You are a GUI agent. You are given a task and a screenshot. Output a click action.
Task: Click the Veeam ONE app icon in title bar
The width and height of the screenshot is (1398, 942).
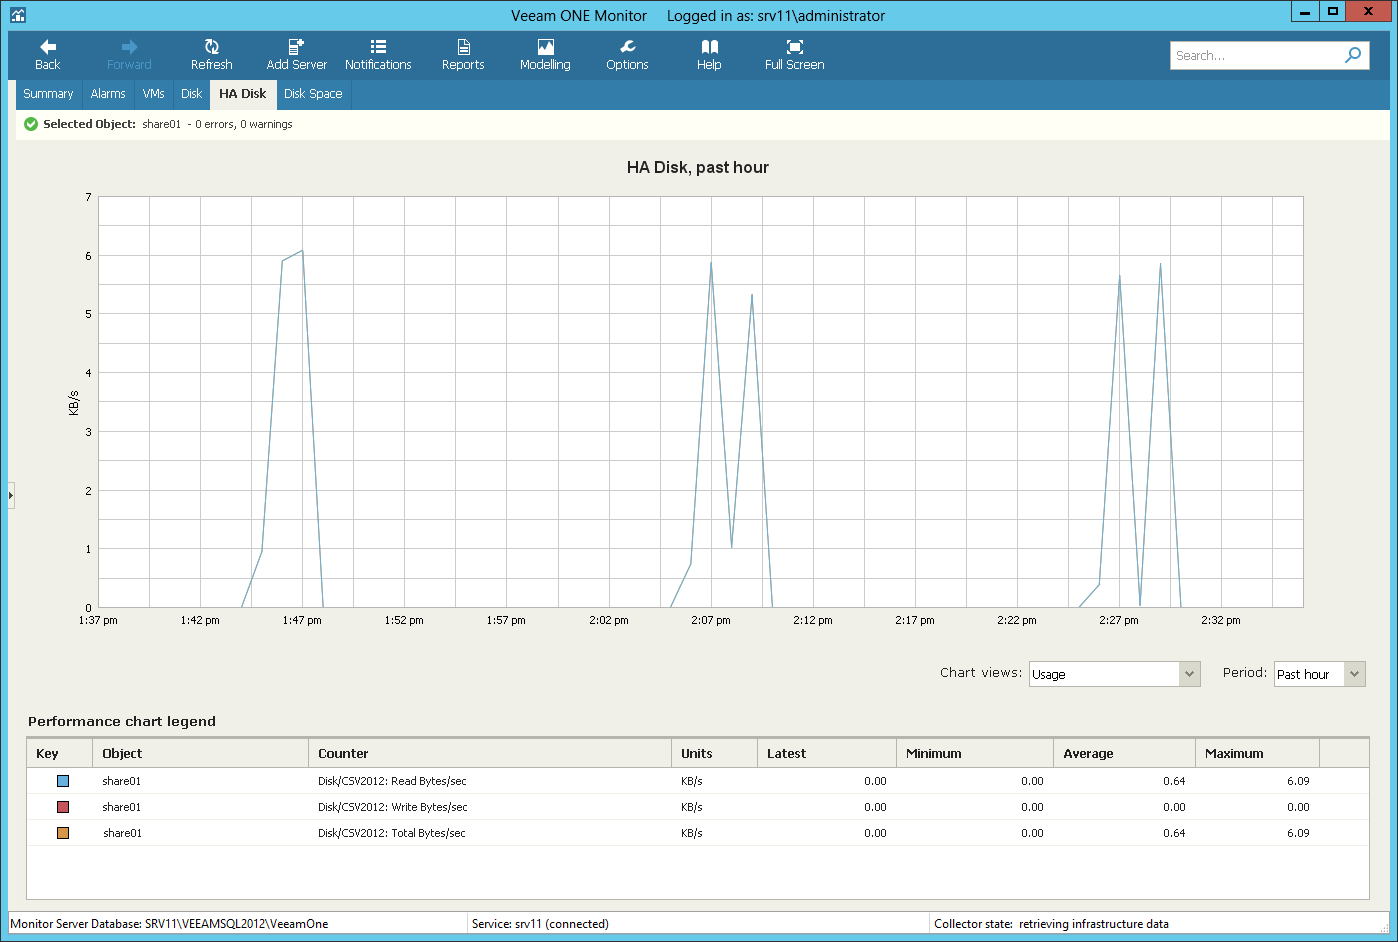[x=17, y=15]
